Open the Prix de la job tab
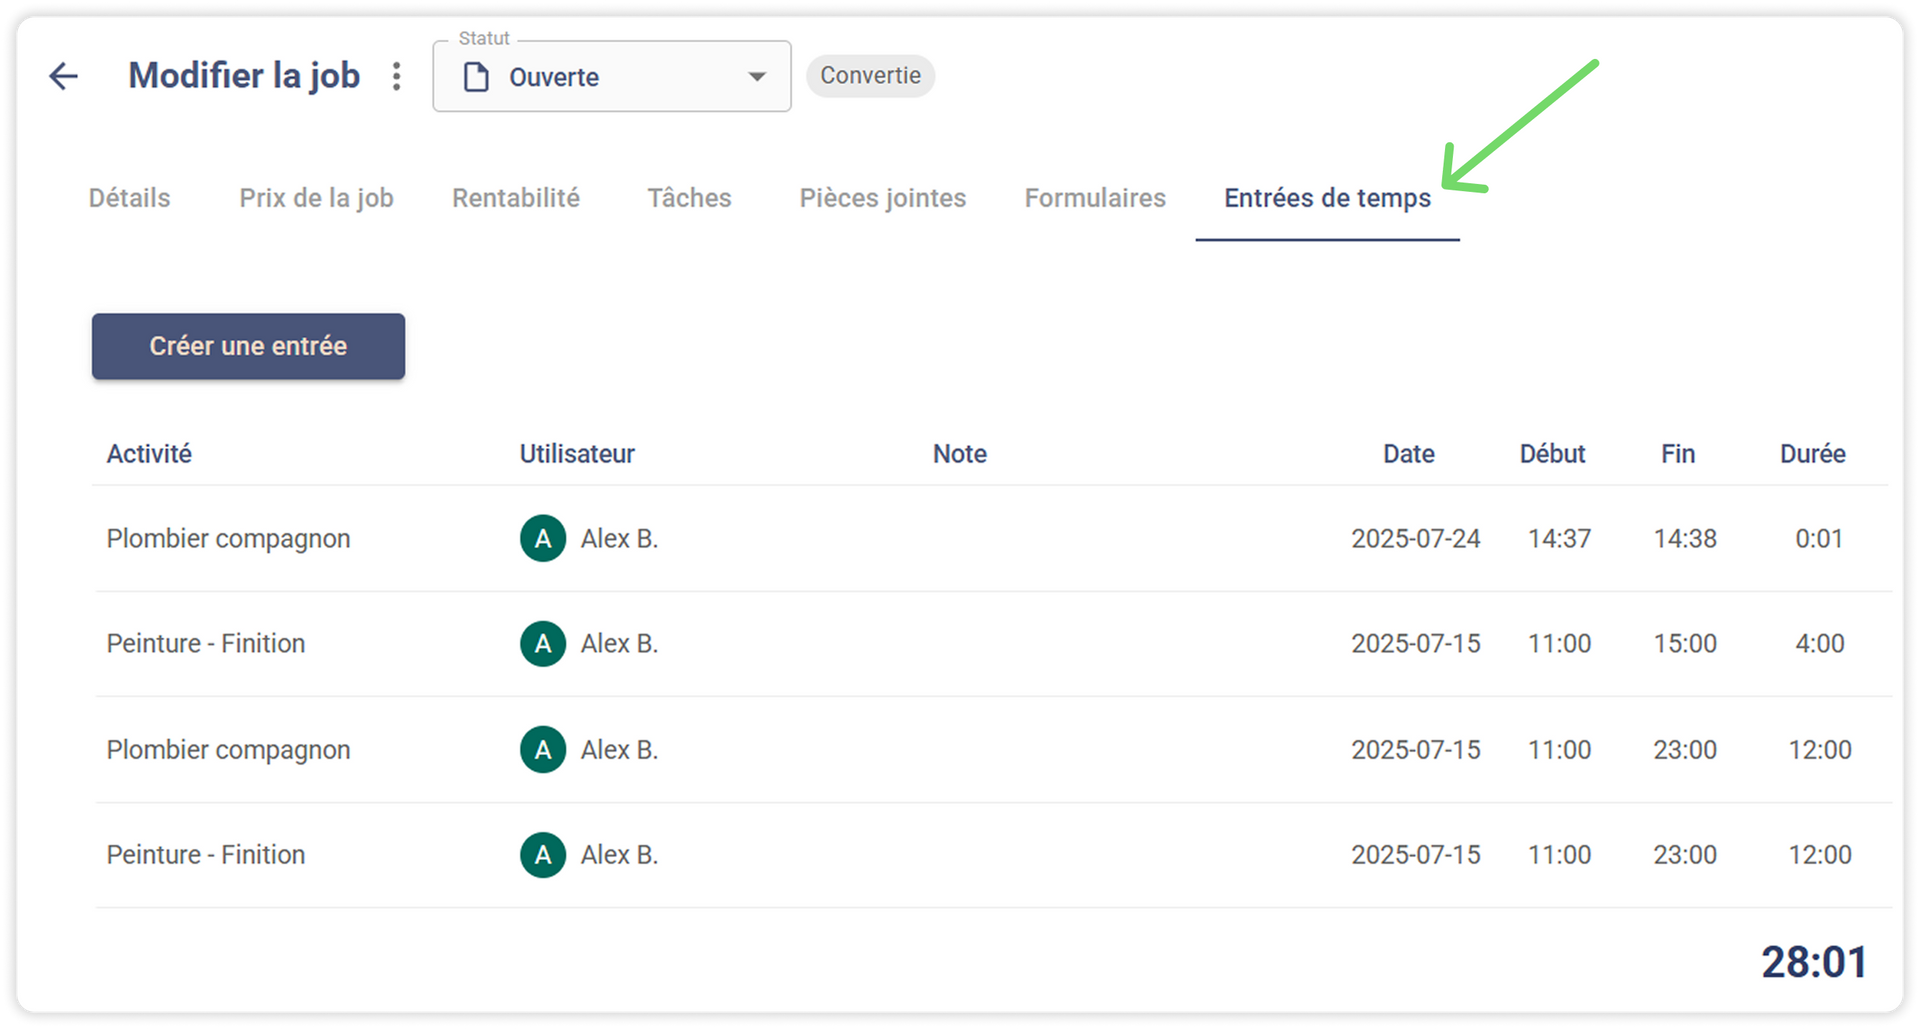The width and height of the screenshot is (1920, 1029). point(316,198)
